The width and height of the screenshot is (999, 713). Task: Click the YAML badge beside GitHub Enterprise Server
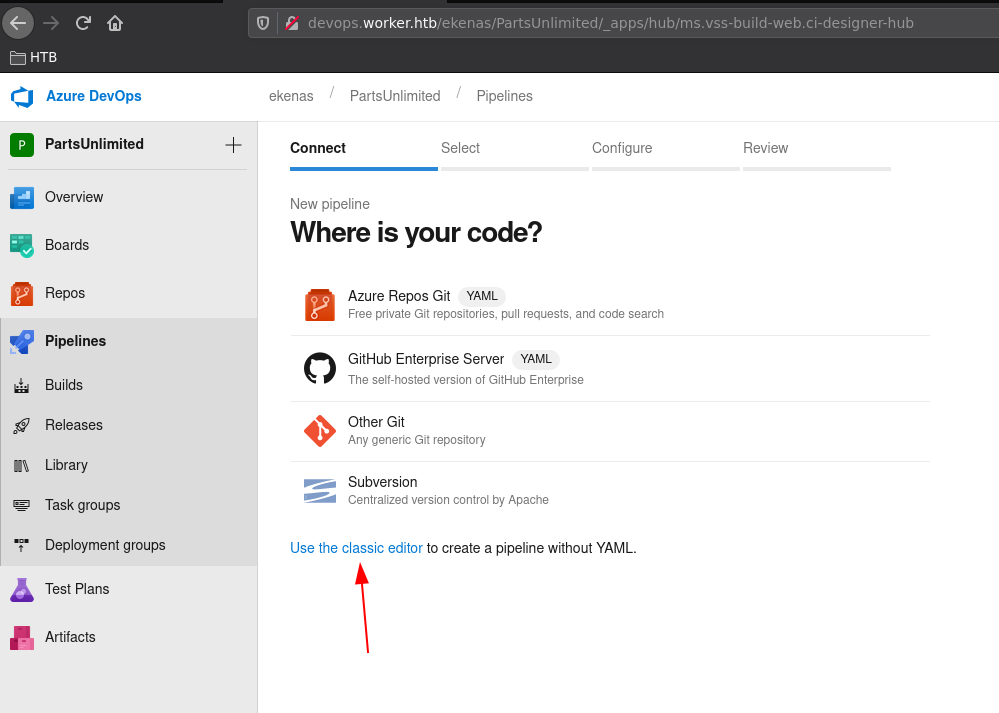coord(536,359)
